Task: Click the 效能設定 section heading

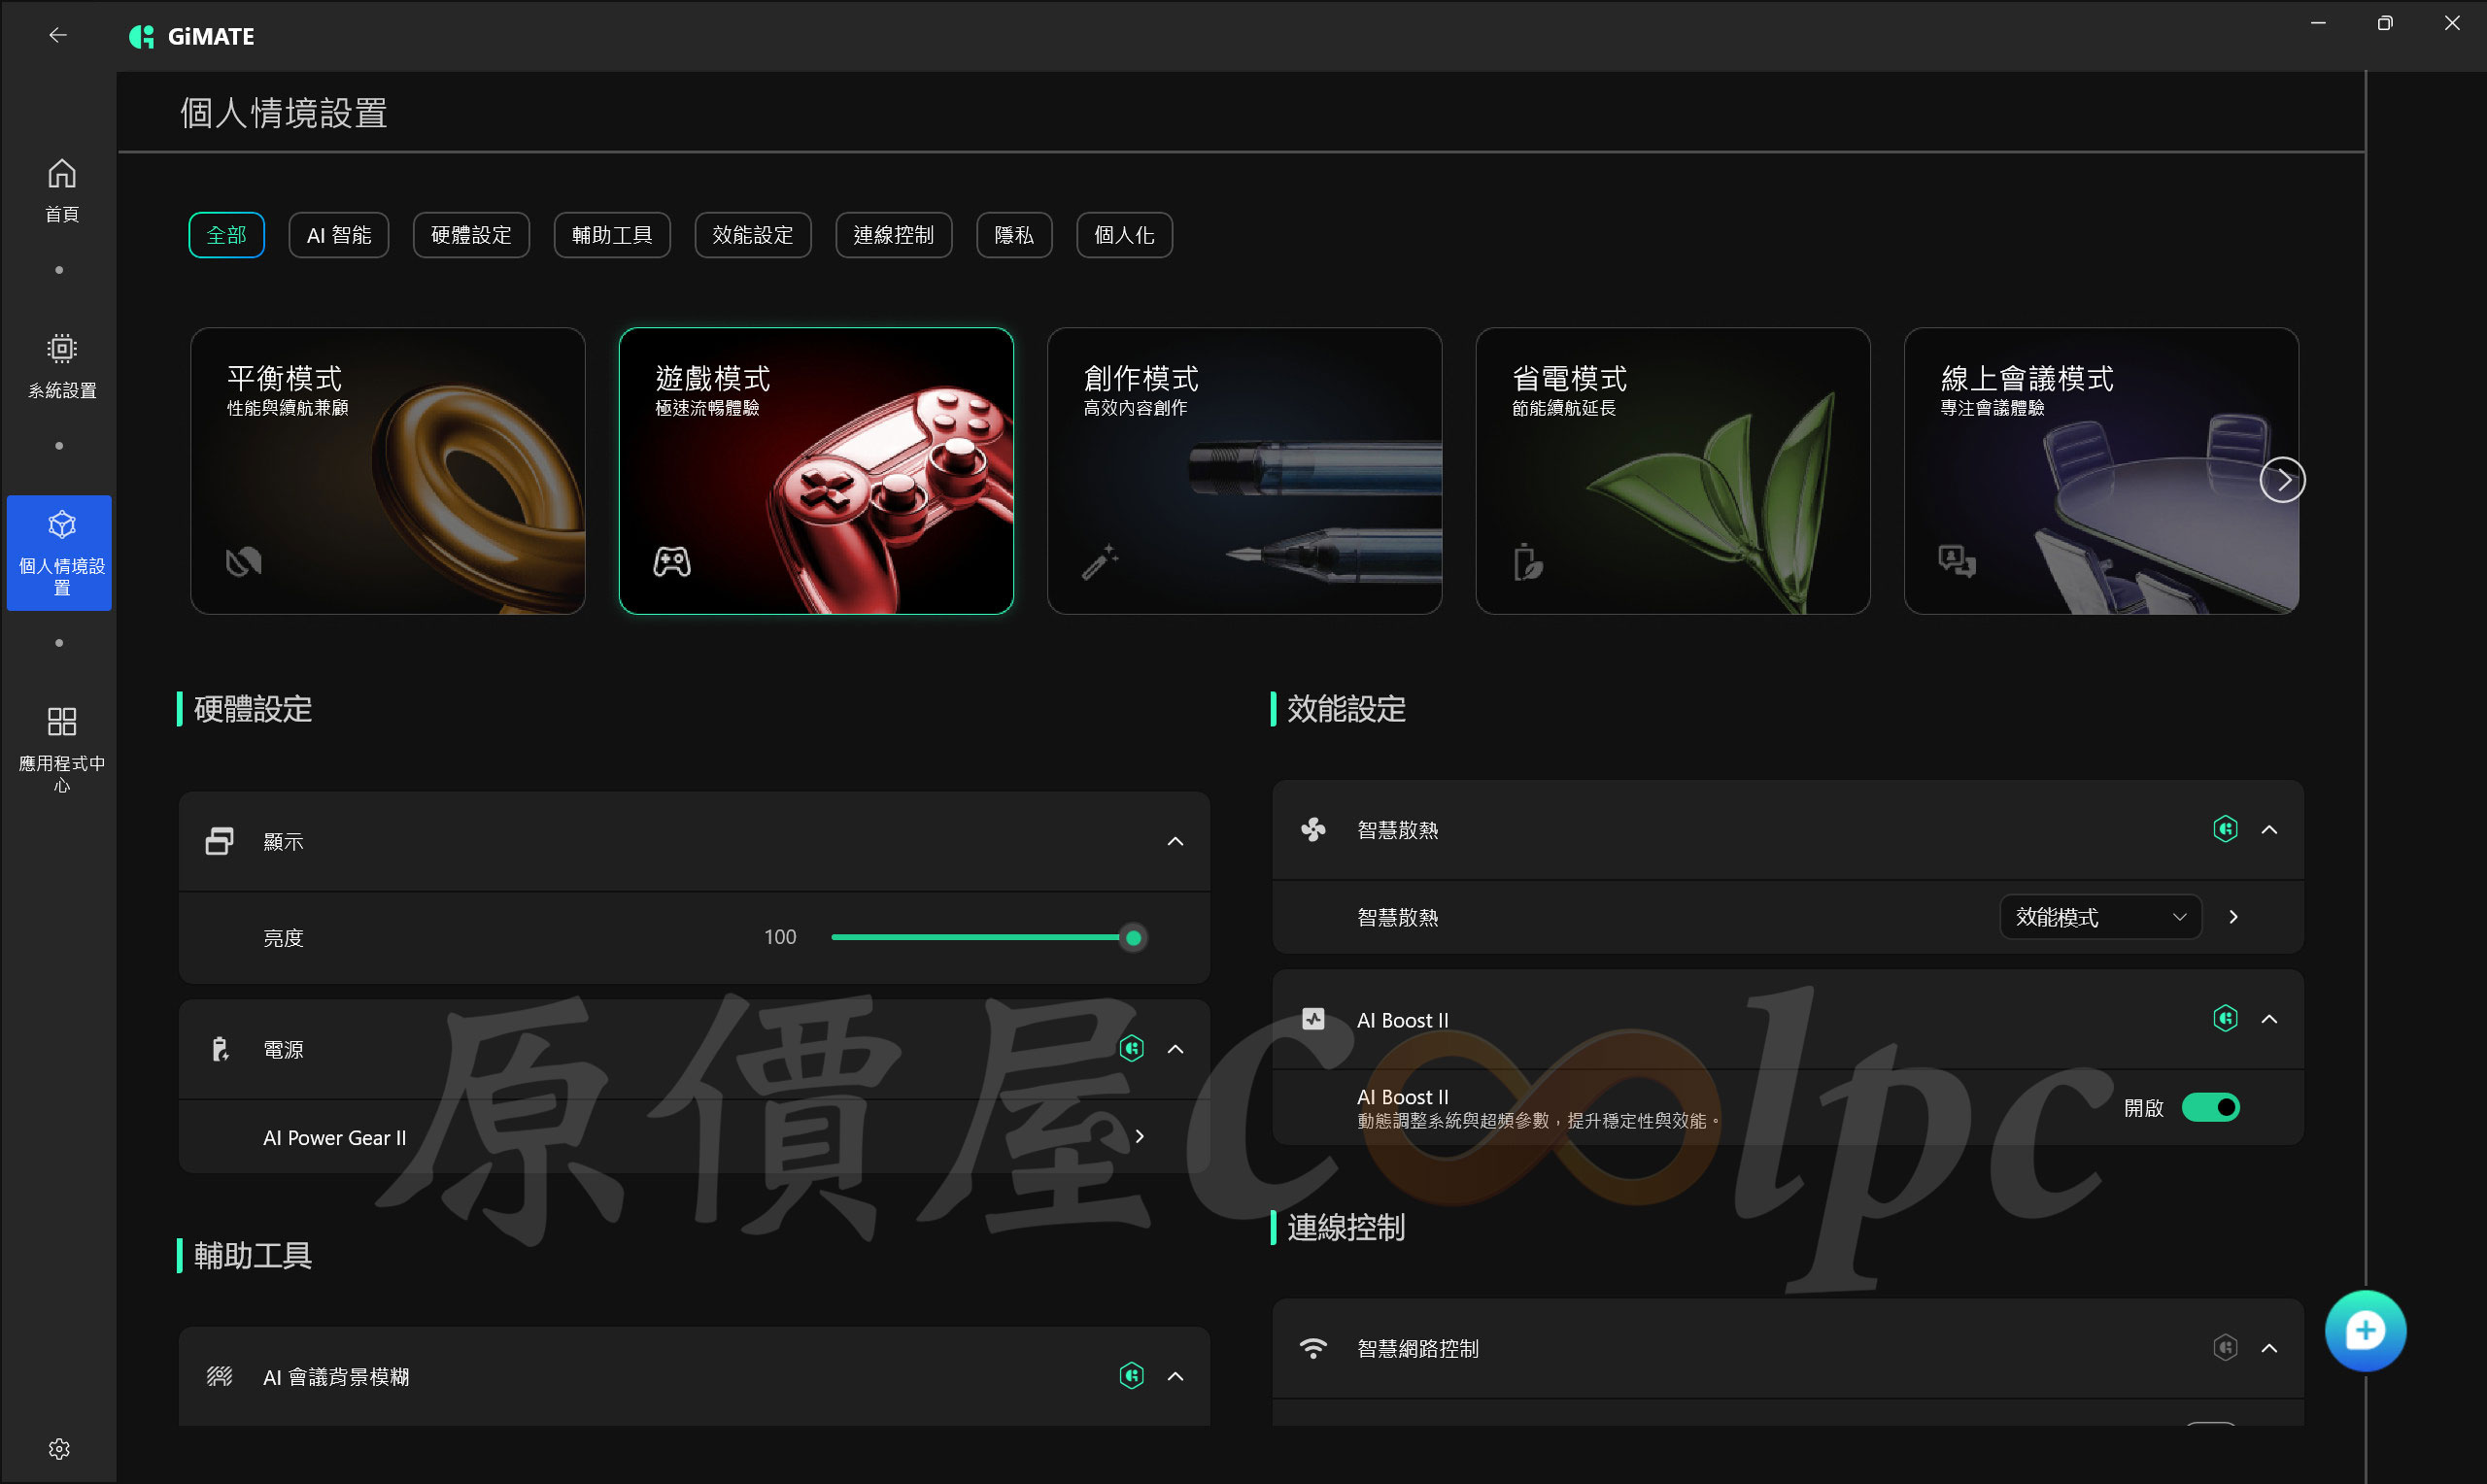Action: (1346, 709)
